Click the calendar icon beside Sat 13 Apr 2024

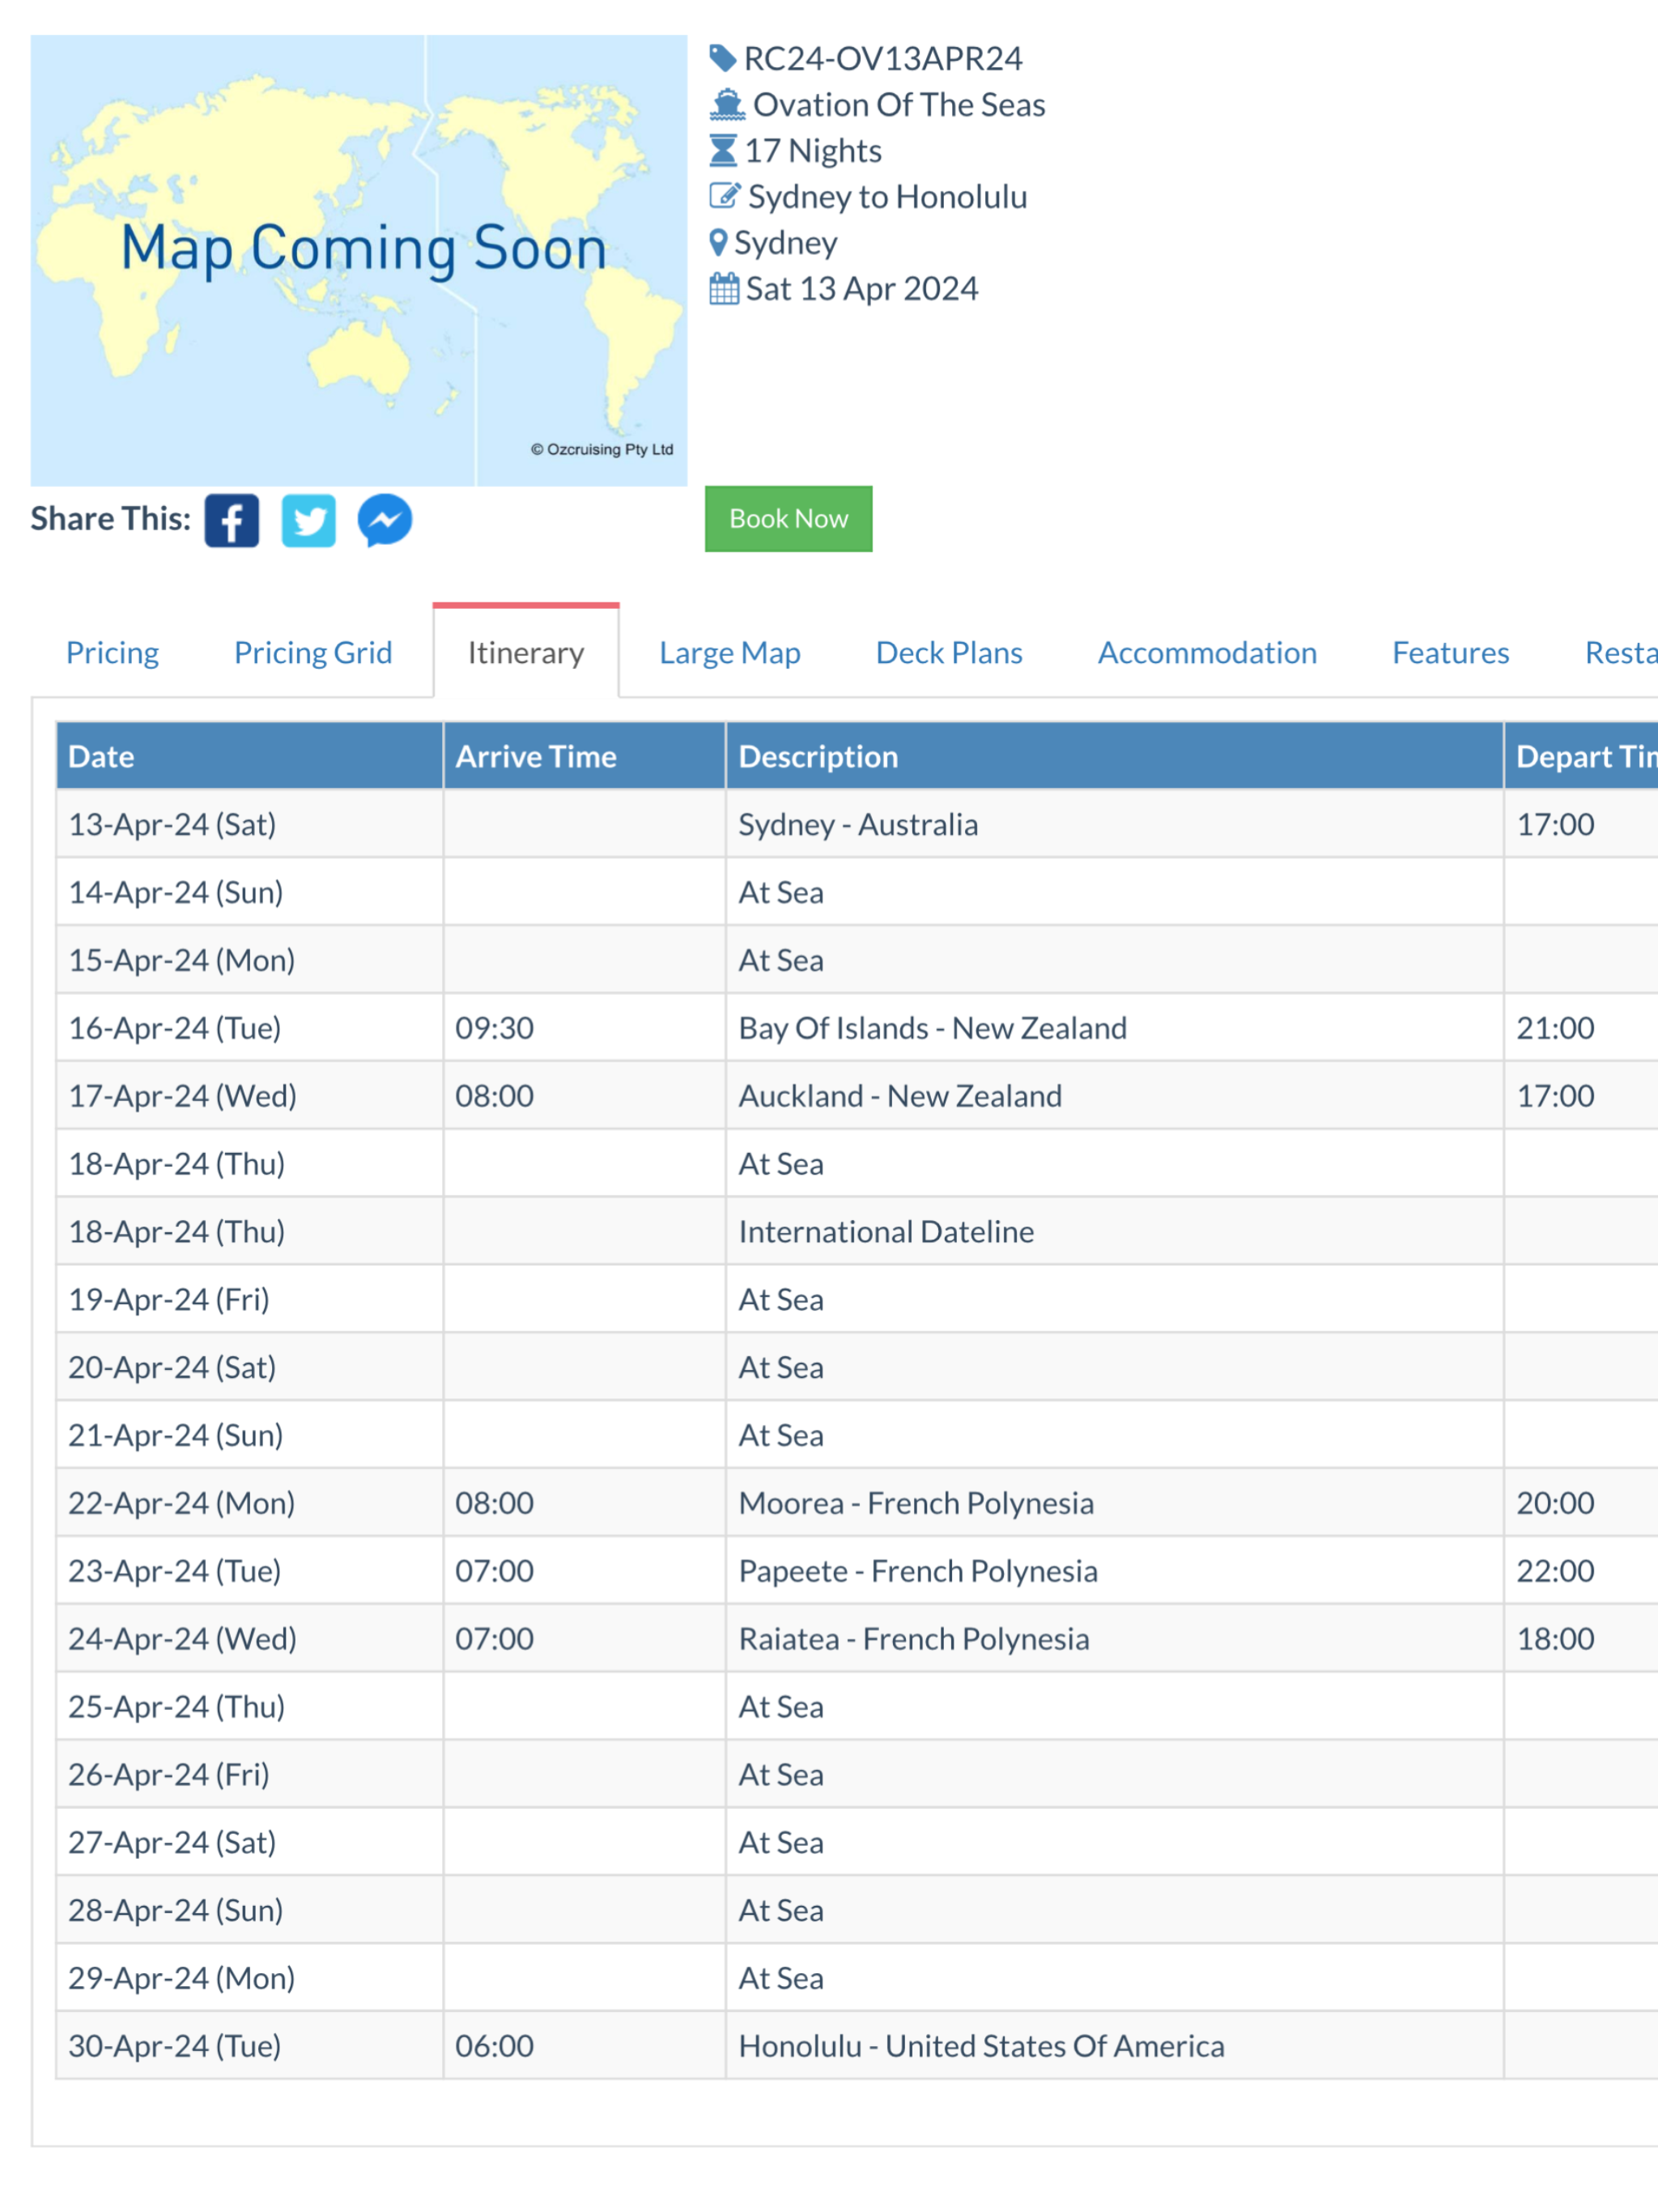[724, 289]
